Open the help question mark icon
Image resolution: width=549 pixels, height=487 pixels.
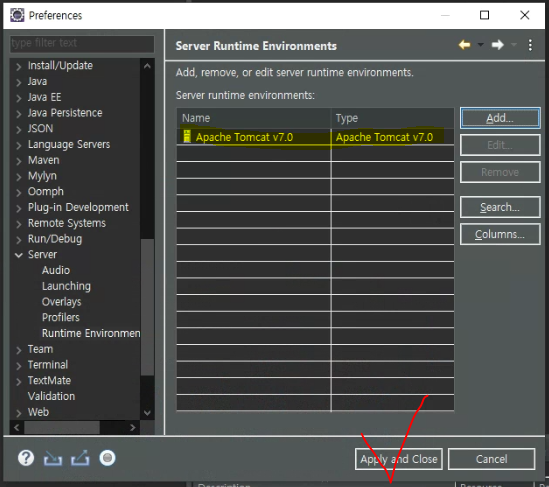26,458
